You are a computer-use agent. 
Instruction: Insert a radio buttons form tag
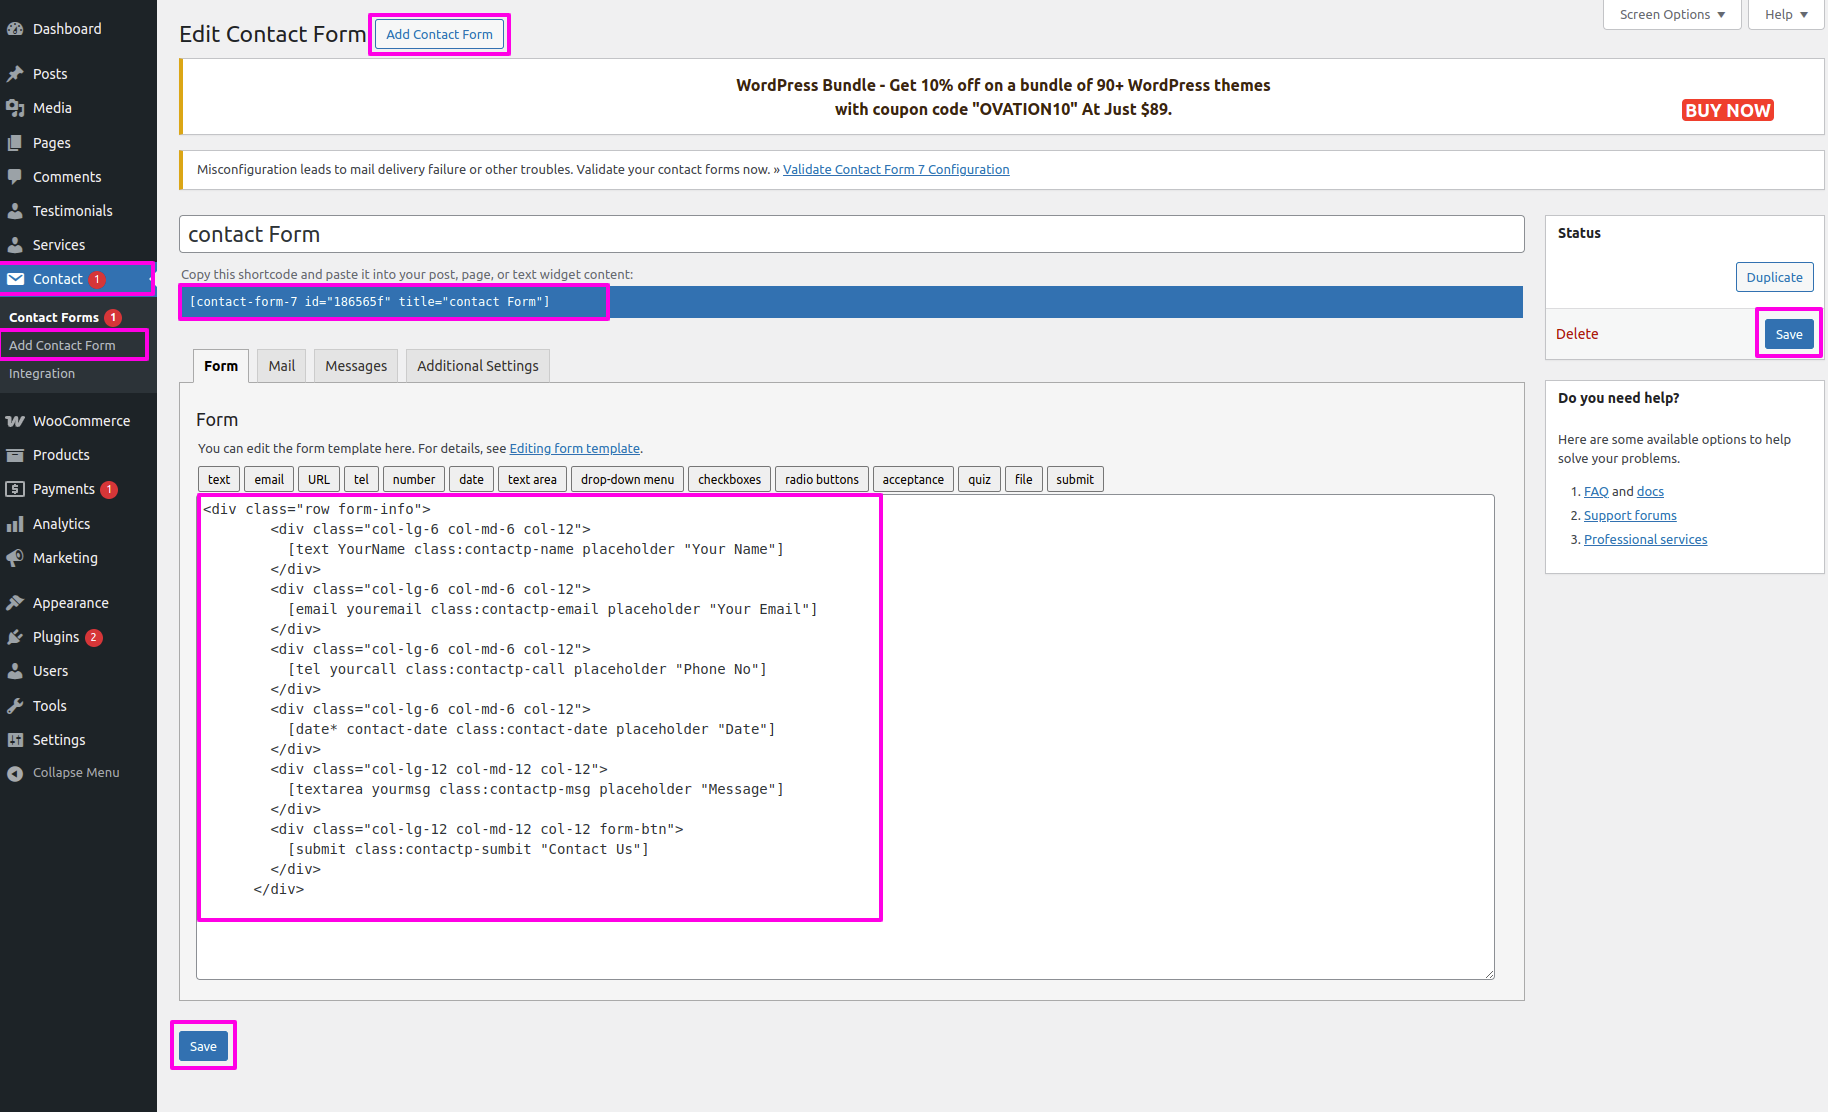click(x=821, y=480)
